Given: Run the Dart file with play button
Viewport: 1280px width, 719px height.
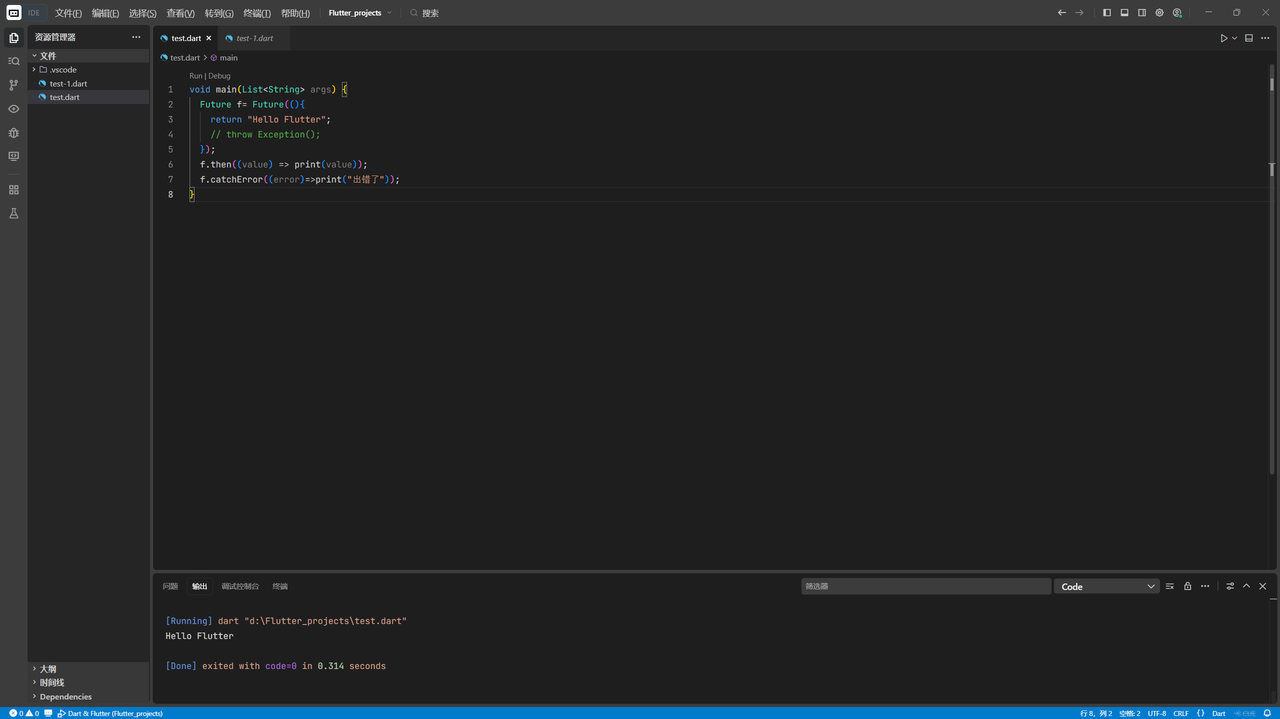Looking at the screenshot, I should [1223, 38].
